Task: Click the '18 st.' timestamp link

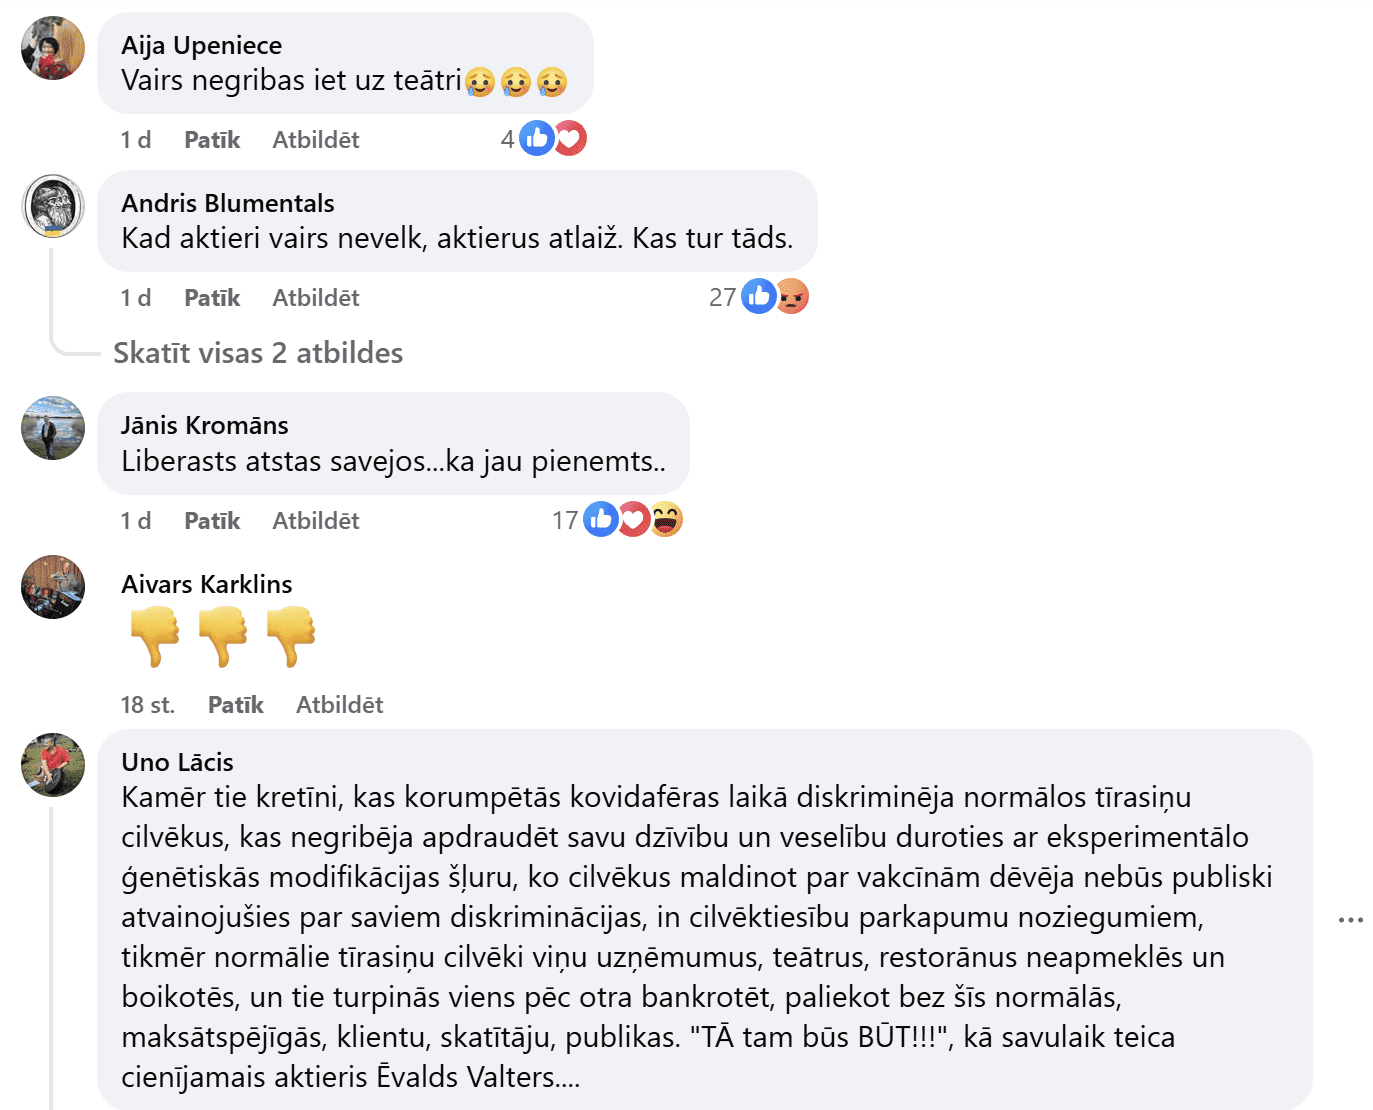Action: [148, 705]
